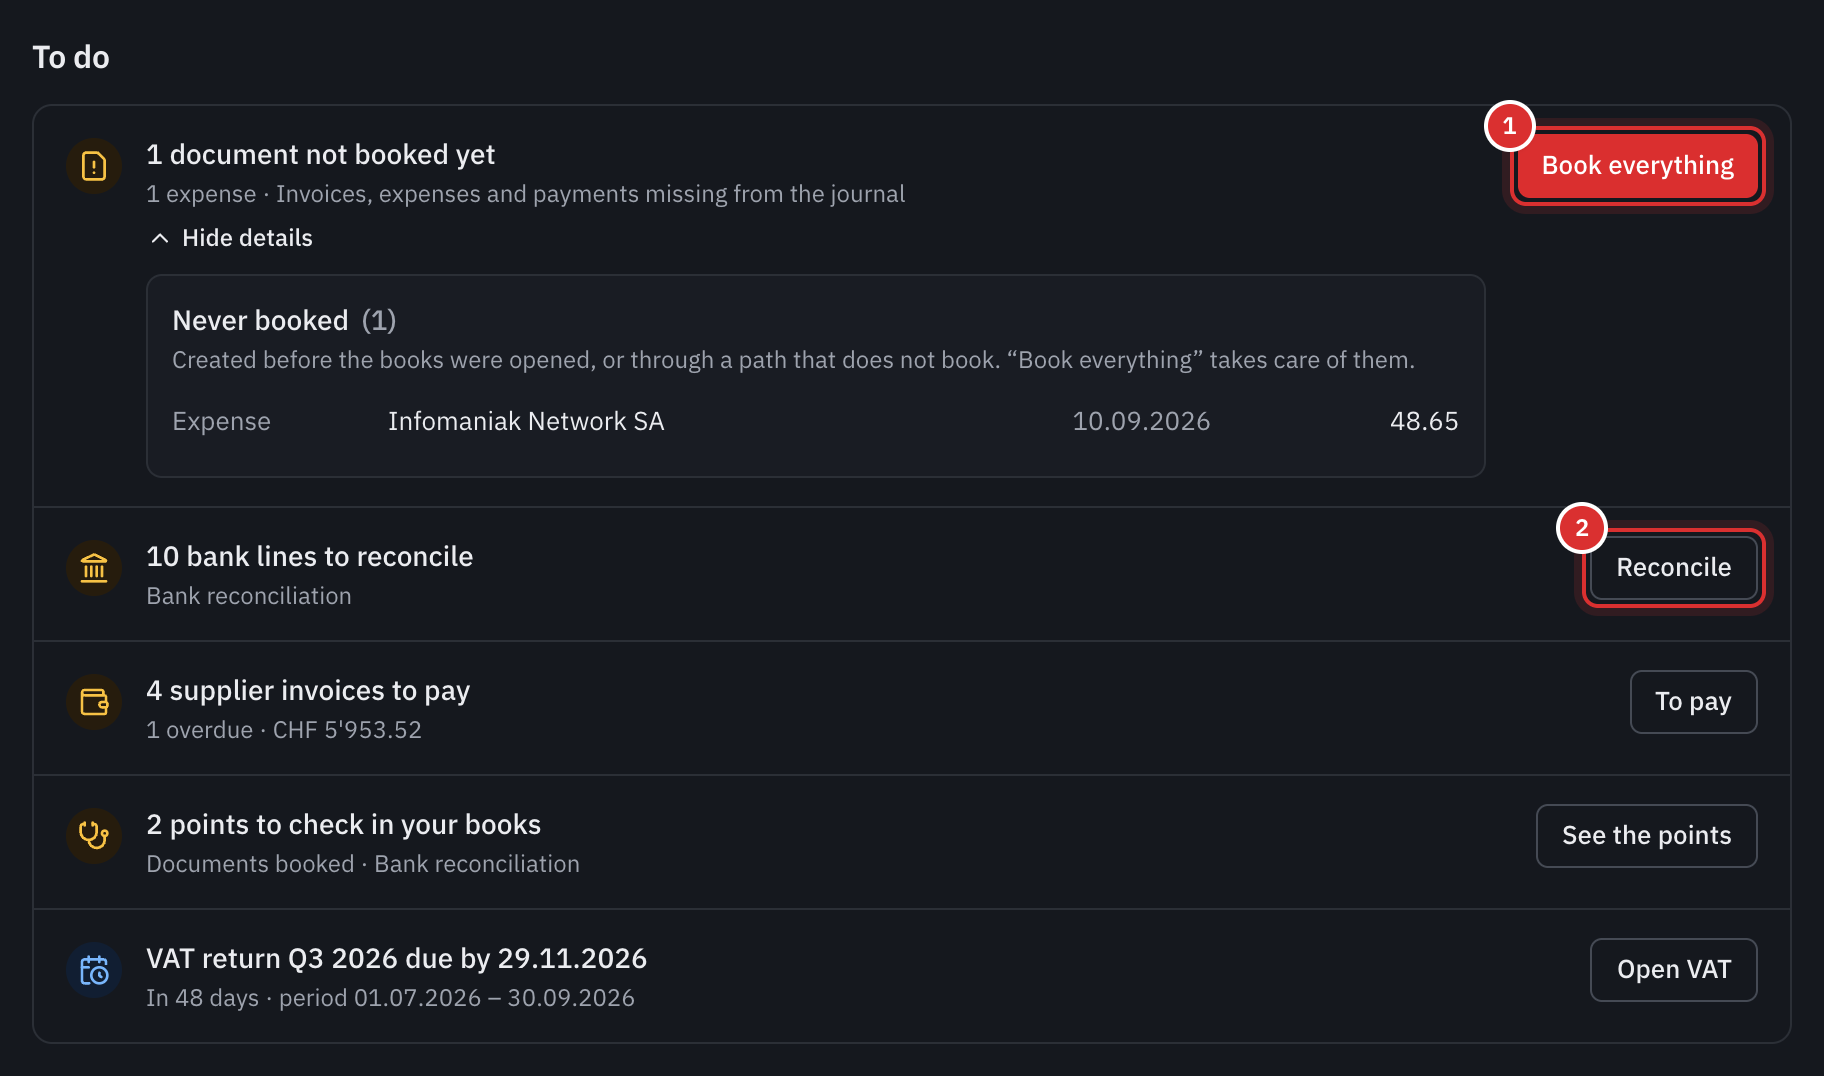
Task: Click the 4 supplier invoices to pay title
Action: pyautogui.click(x=308, y=690)
